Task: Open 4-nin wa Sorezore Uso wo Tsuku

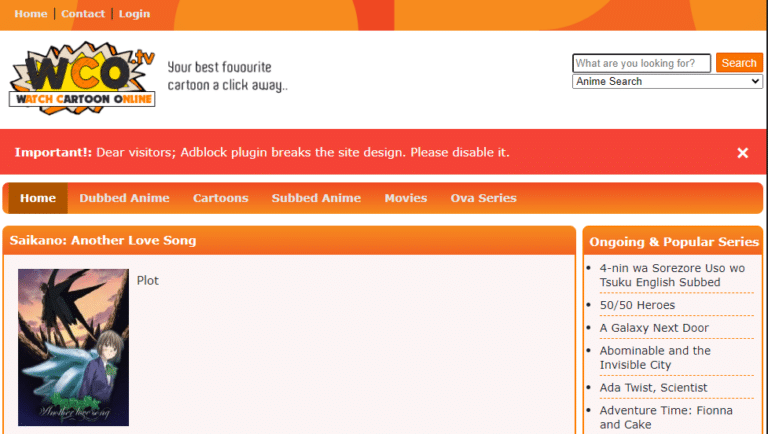Action: 672,275
